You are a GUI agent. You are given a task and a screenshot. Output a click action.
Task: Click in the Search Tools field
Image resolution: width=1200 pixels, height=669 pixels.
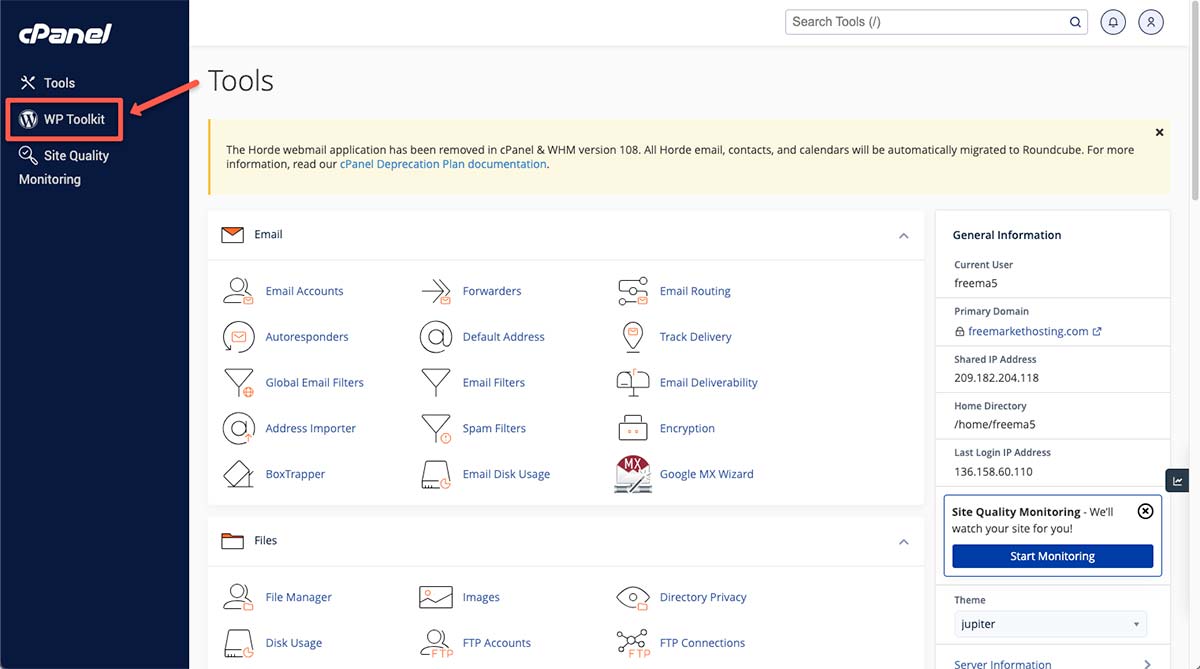[925, 22]
